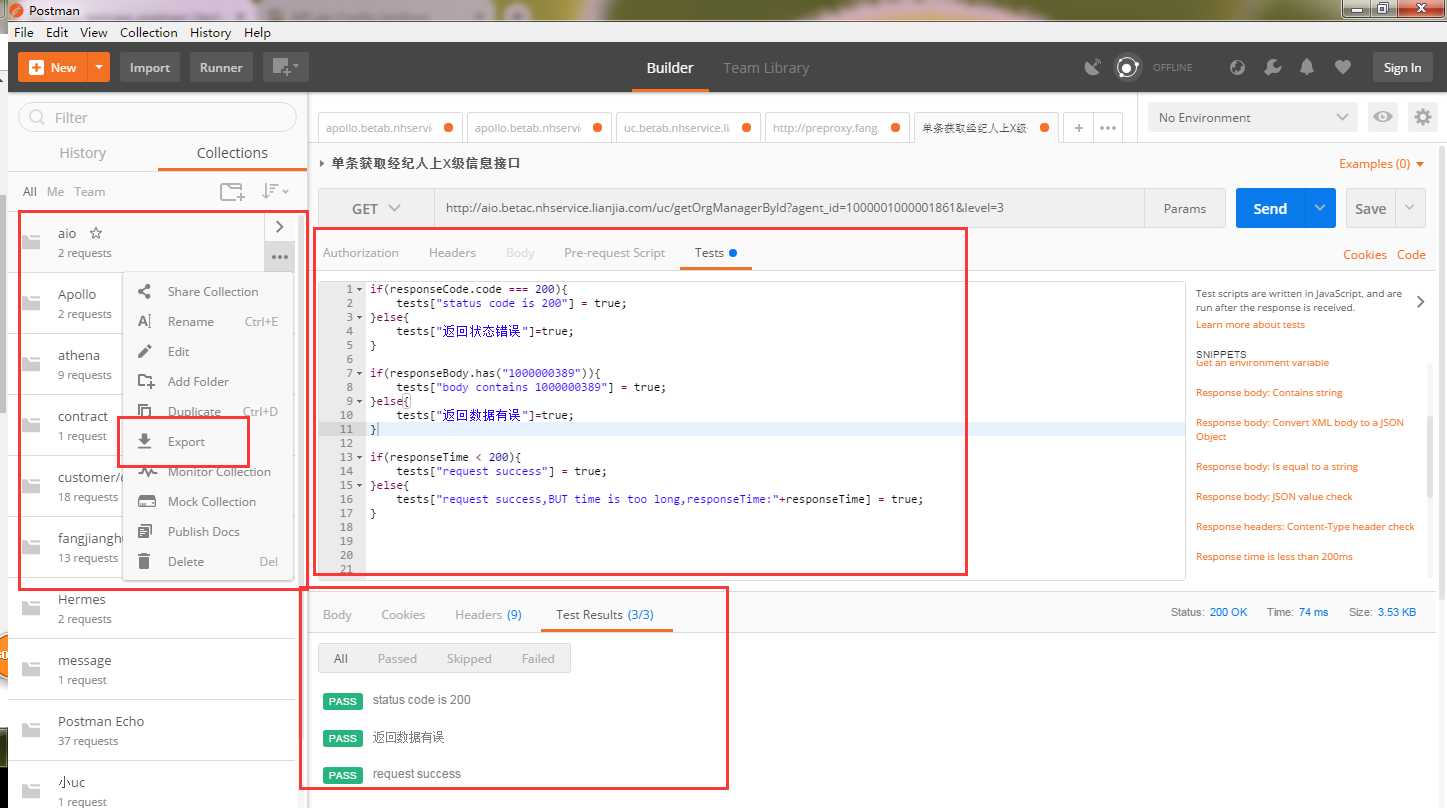Select Publish Docs in context menu
1447x808 pixels.
203,532
